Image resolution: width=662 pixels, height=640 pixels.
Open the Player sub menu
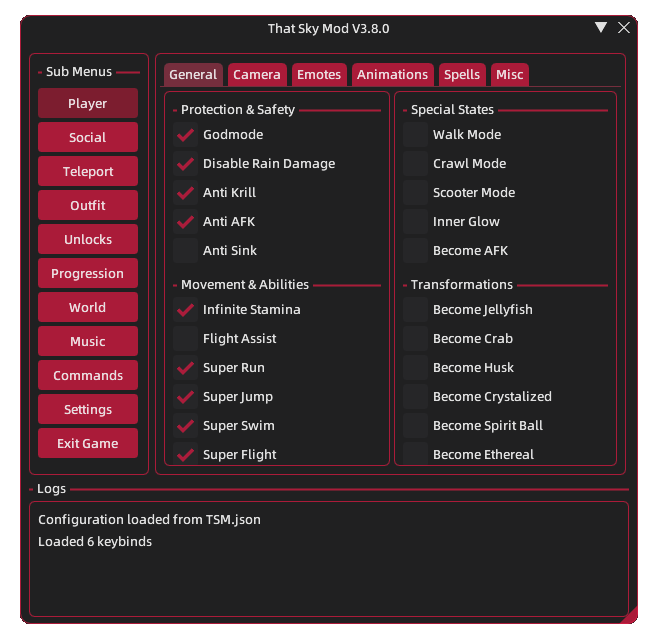[88, 103]
